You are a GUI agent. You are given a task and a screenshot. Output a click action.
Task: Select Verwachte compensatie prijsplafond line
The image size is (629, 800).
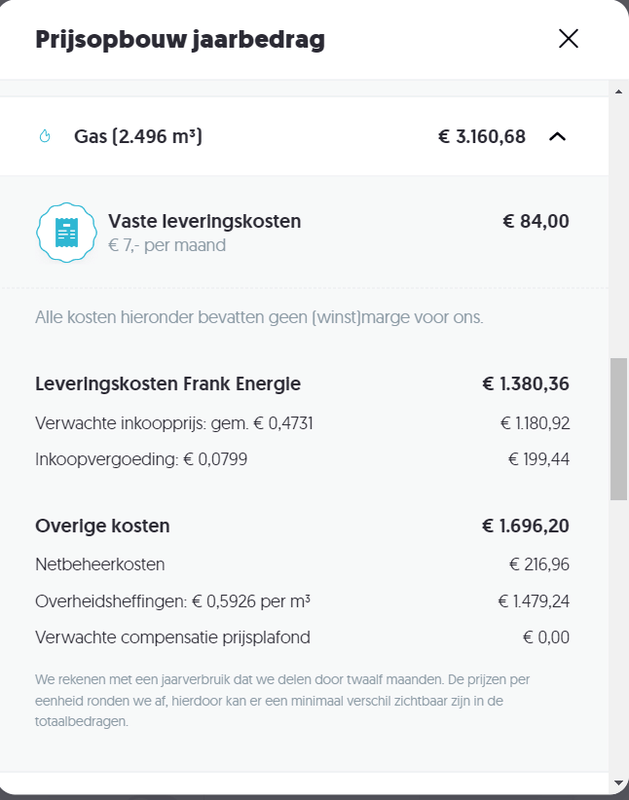coord(172,637)
